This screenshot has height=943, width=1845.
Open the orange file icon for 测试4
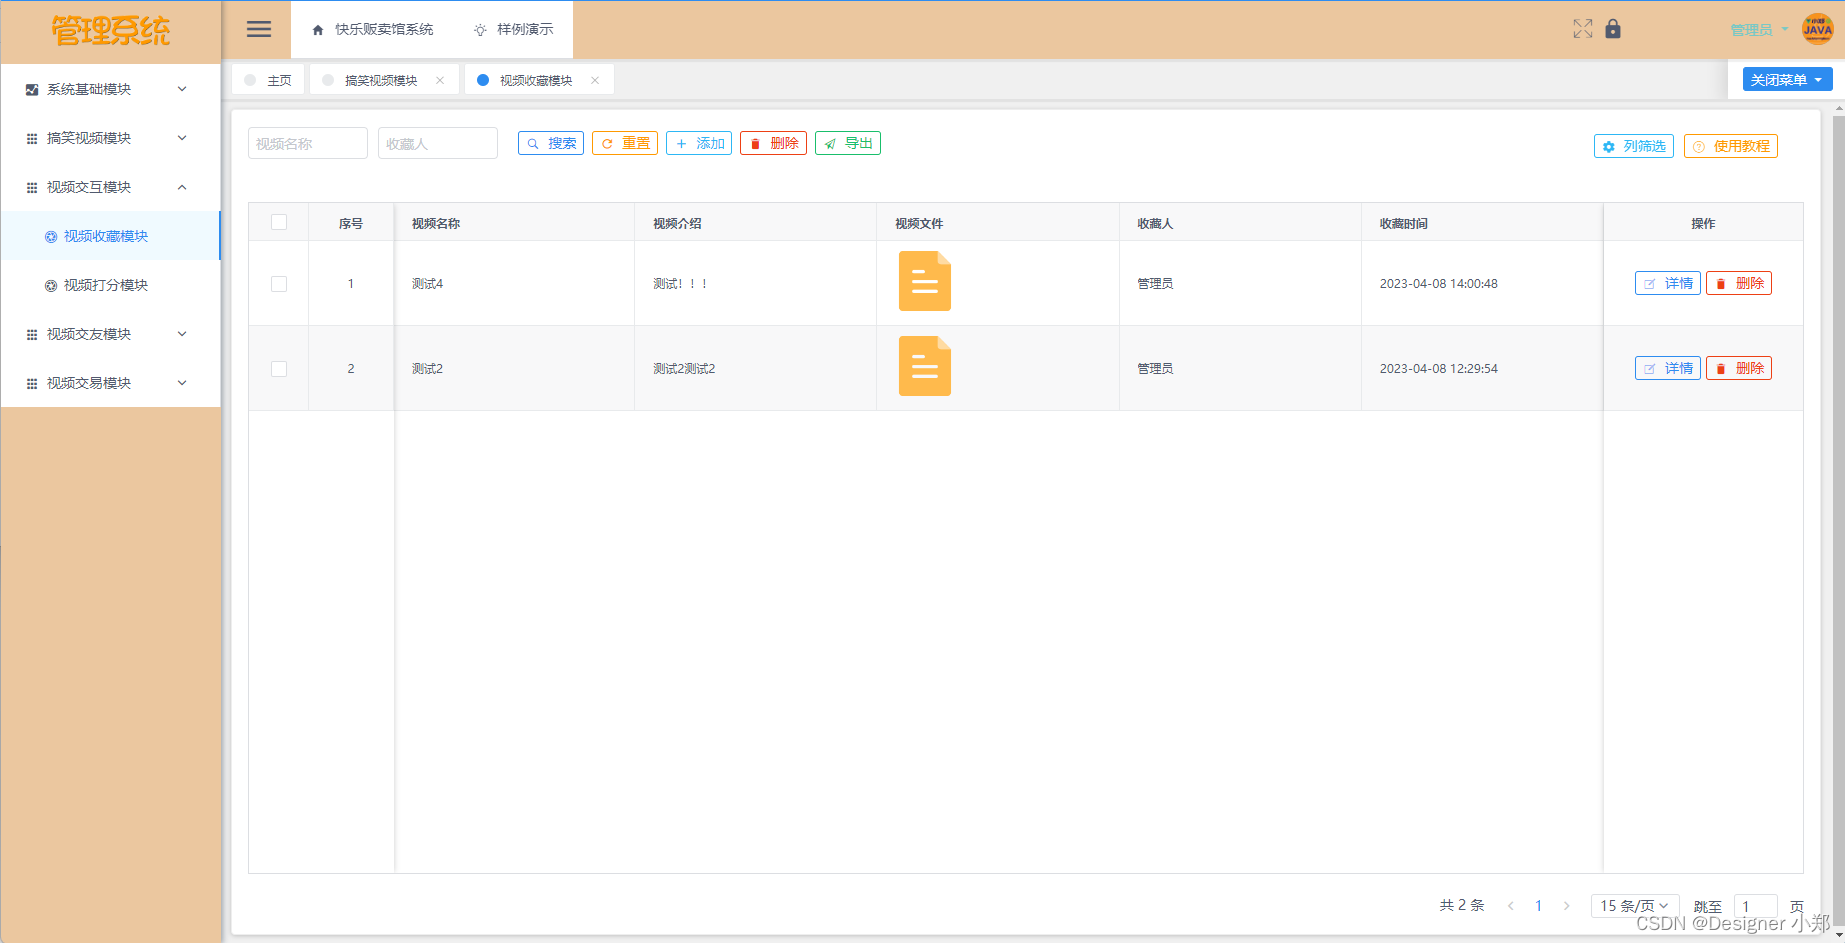(924, 281)
